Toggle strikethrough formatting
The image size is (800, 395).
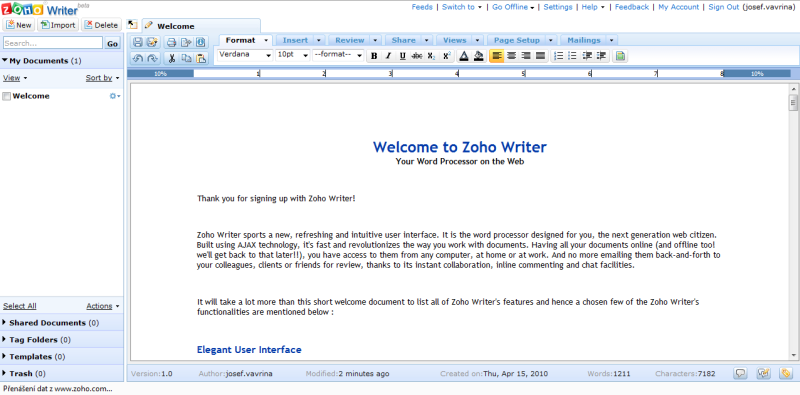tap(417, 56)
